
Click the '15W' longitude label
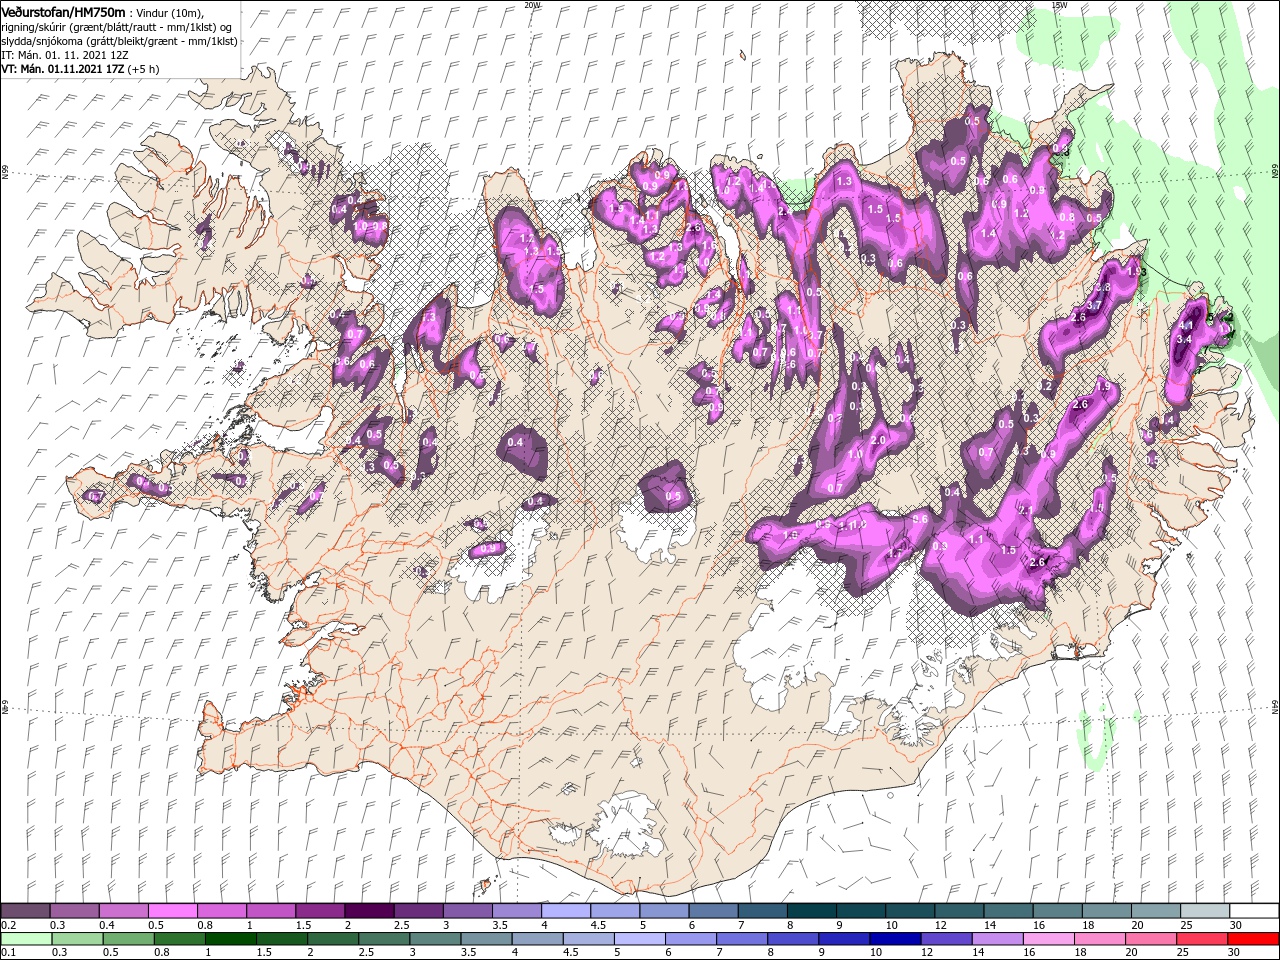tap(1059, 5)
